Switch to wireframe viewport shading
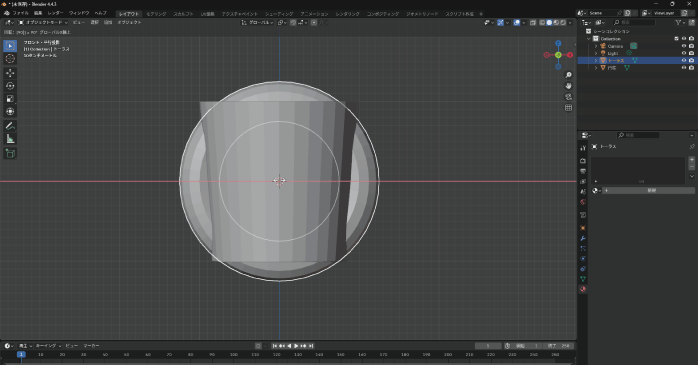The image size is (698, 365). (x=542, y=22)
